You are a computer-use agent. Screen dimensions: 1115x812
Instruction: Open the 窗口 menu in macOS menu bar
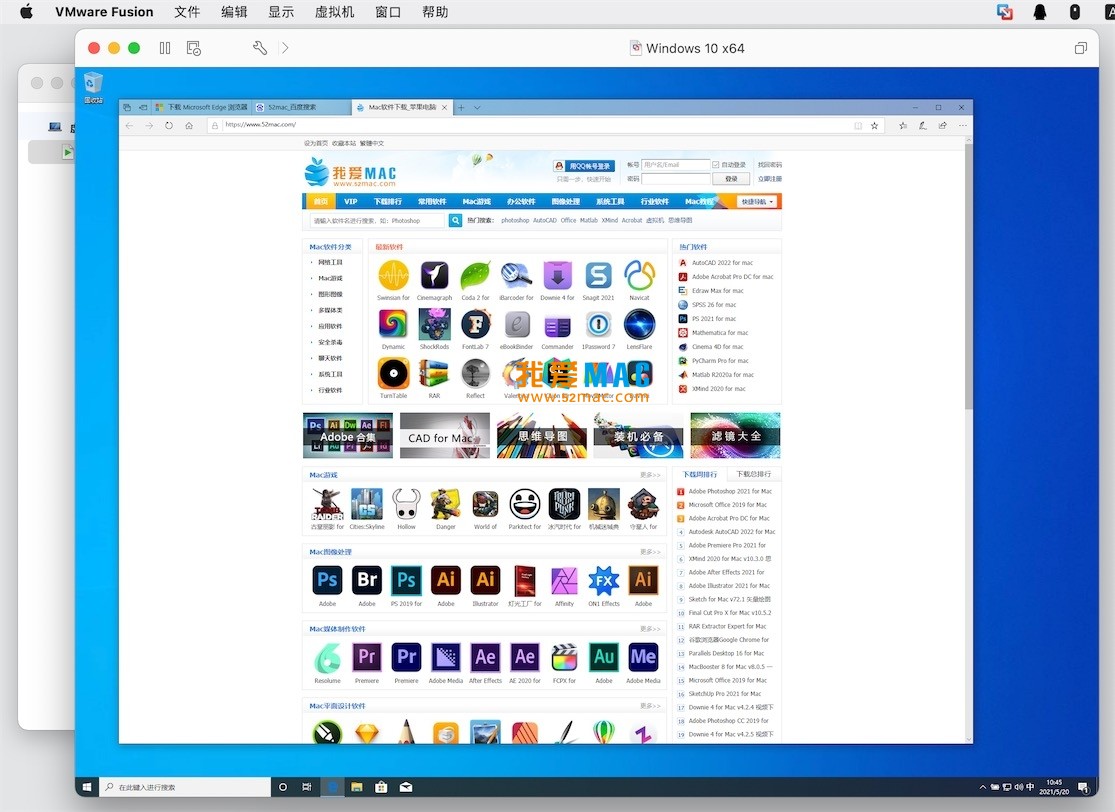pos(388,12)
